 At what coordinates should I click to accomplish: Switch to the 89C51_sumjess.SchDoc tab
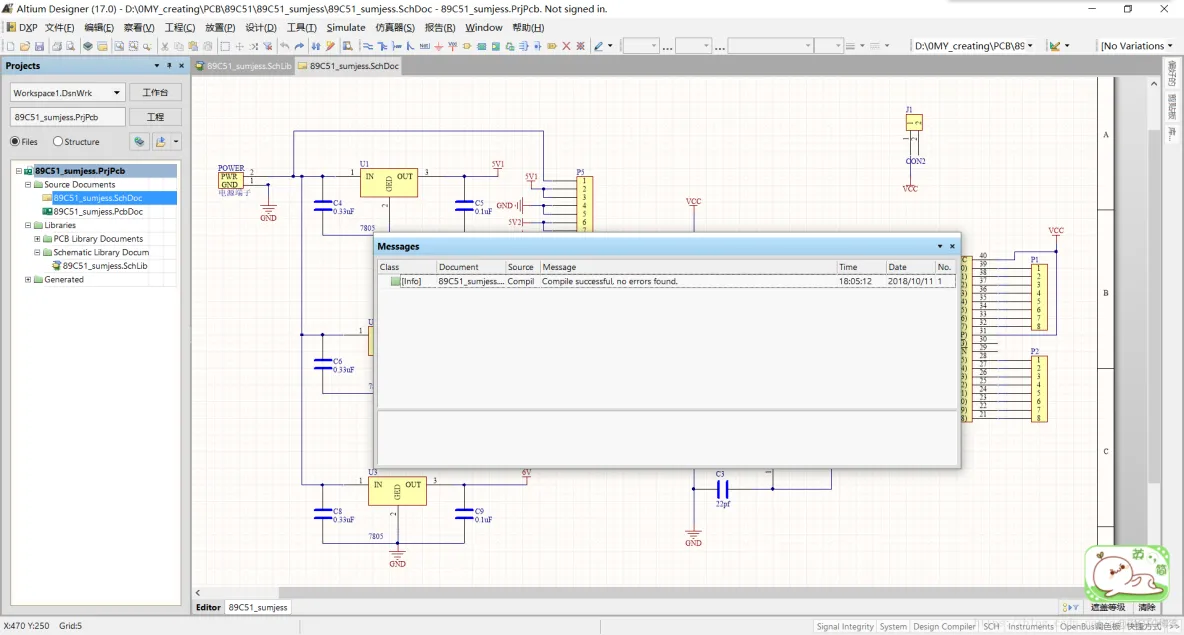[x=348, y=66]
